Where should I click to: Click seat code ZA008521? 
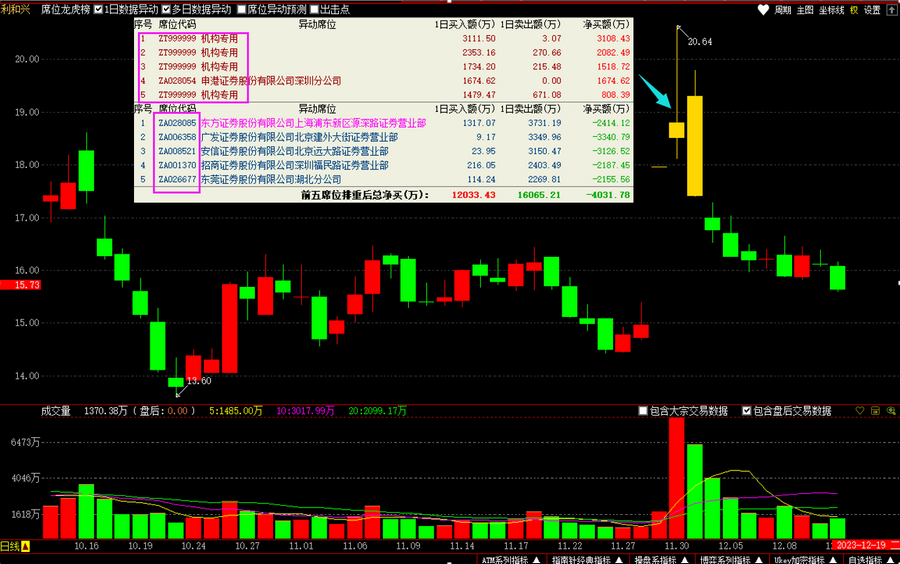(177, 151)
